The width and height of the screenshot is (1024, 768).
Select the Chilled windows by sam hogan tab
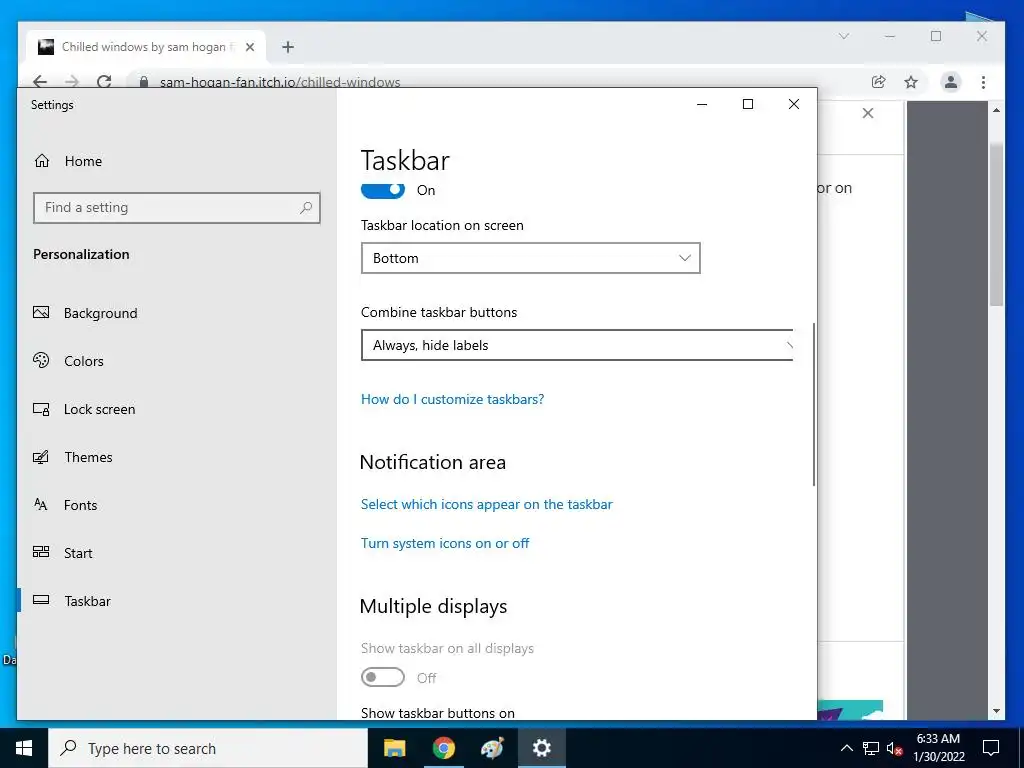146,47
